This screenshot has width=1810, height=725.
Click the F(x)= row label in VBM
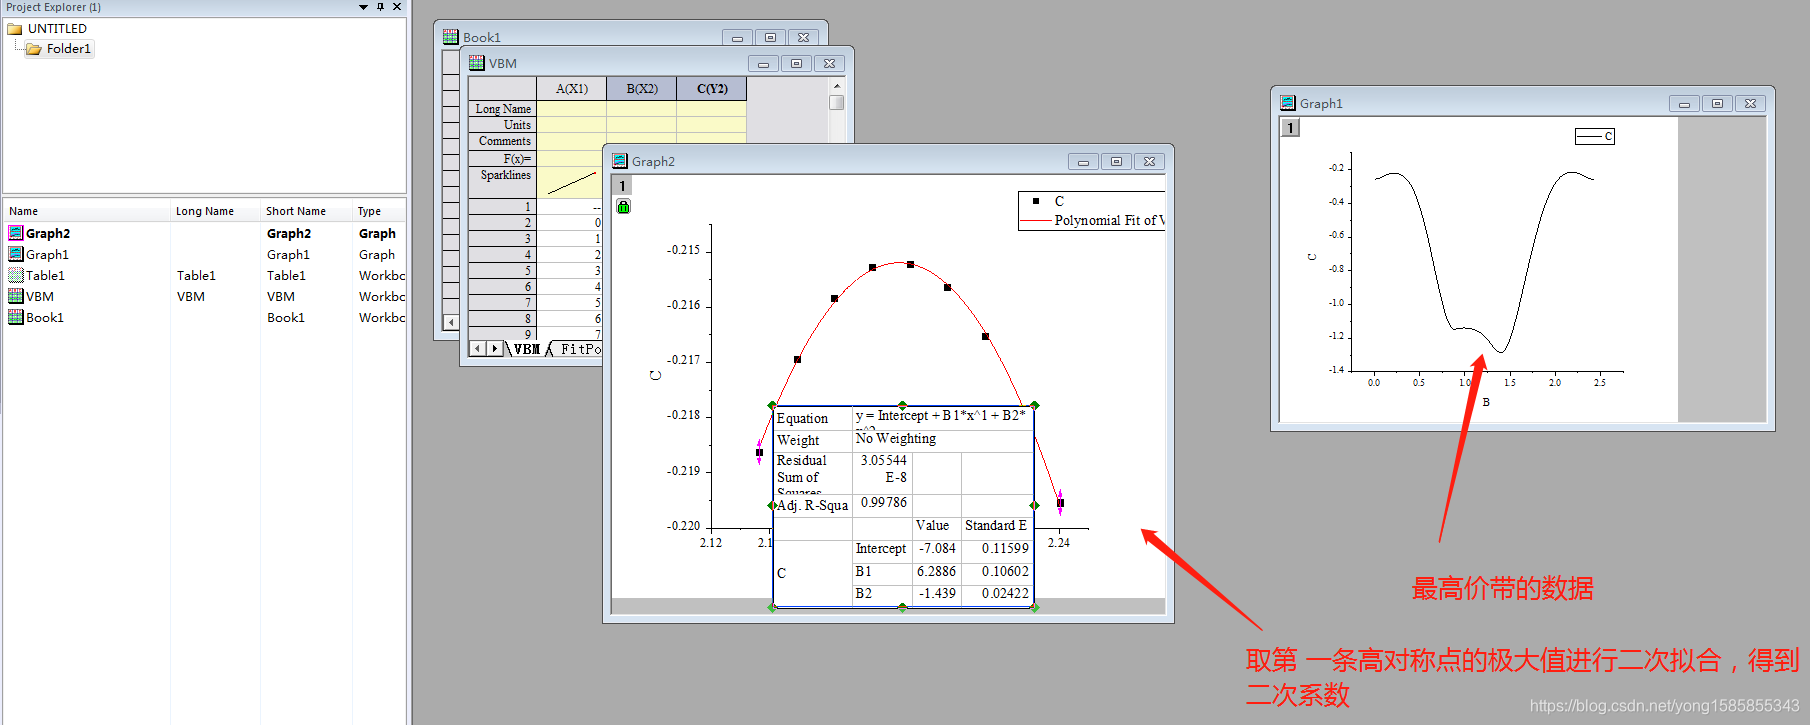[503, 158]
